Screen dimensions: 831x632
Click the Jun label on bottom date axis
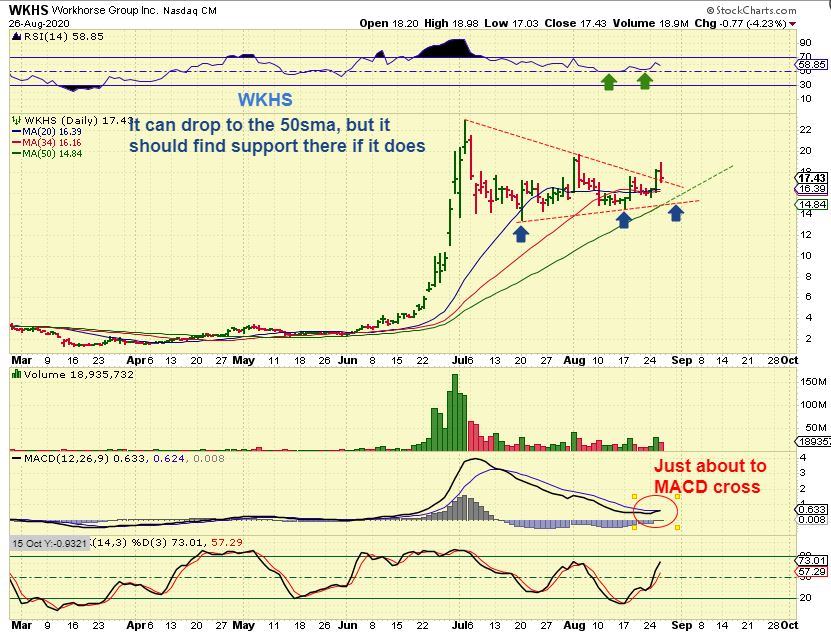348,625
